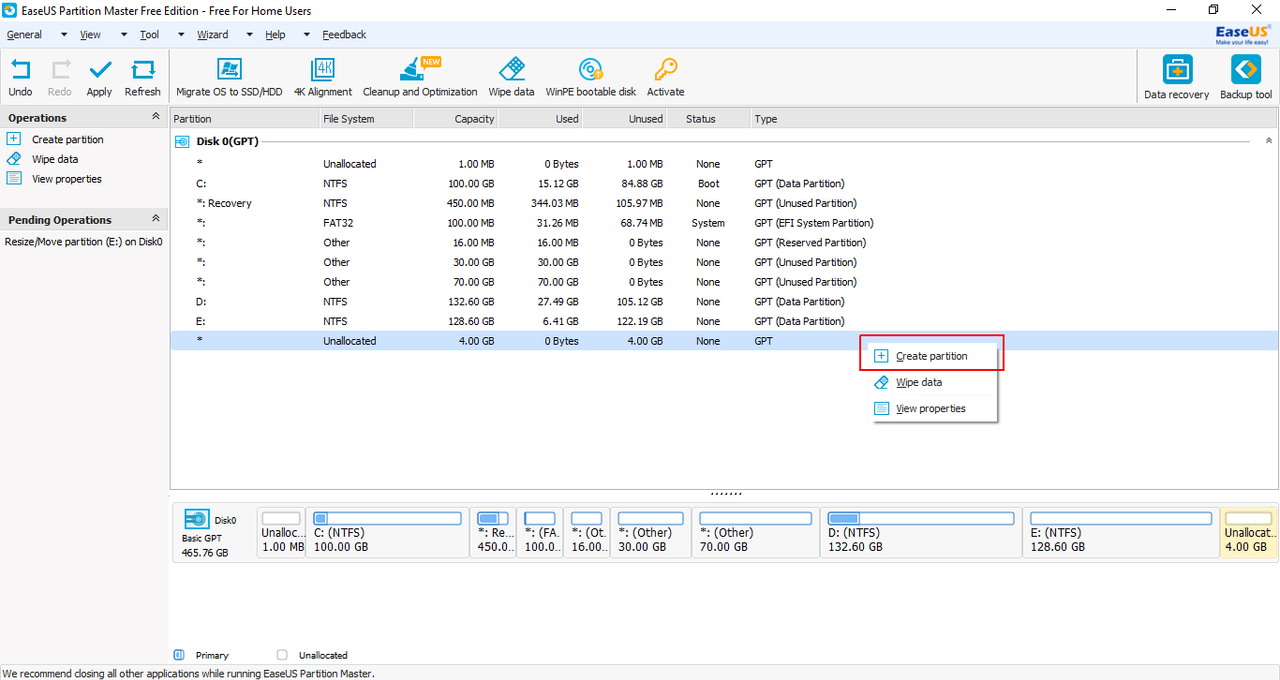Click the Redo toolbar icon
This screenshot has width=1280, height=680.
pyautogui.click(x=60, y=70)
